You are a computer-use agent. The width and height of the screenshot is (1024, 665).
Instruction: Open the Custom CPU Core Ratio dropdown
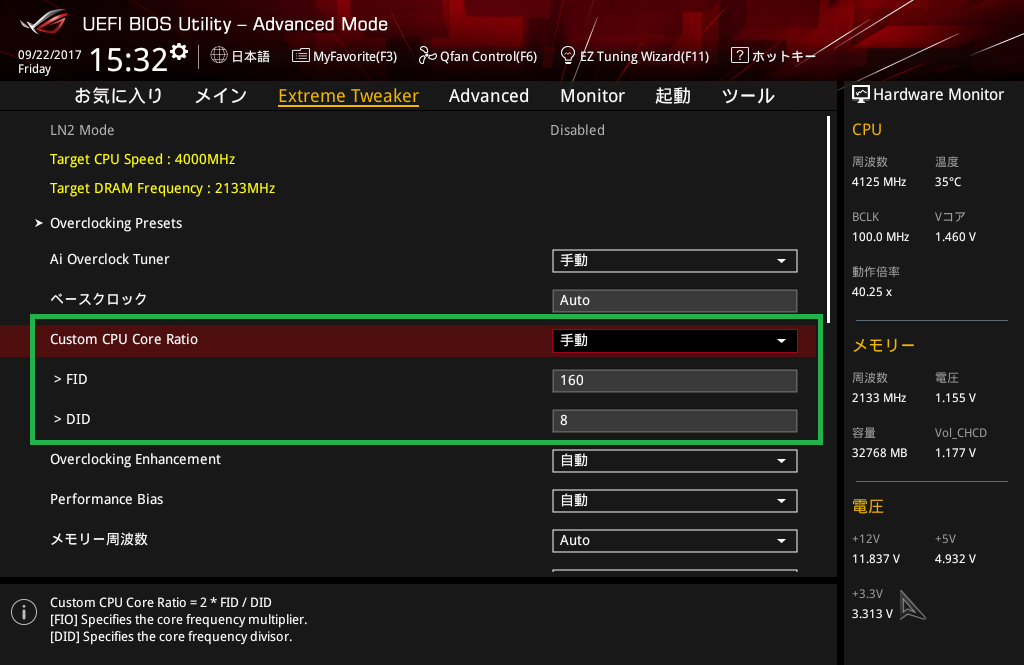[674, 340]
